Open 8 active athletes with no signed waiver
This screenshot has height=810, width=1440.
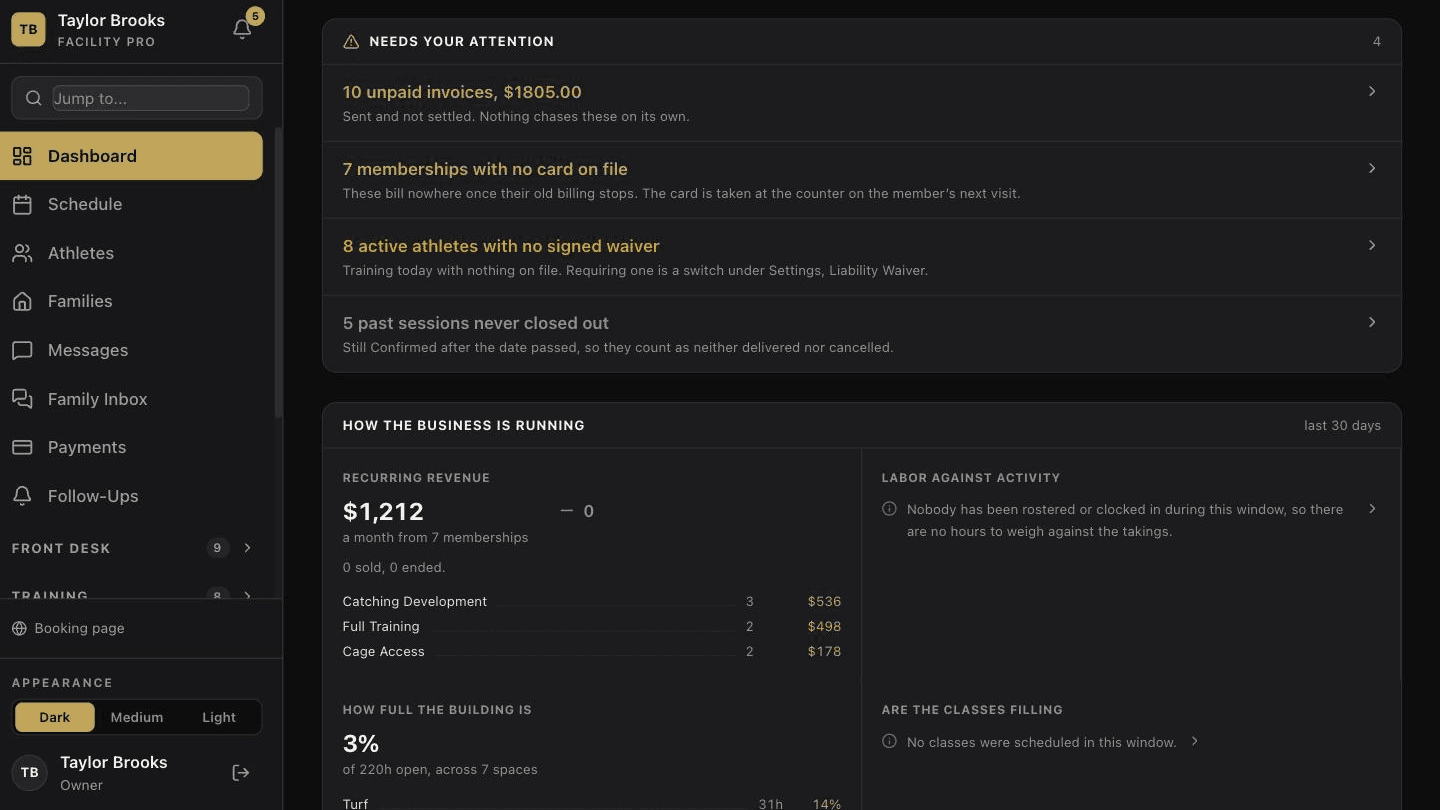[x=862, y=257]
